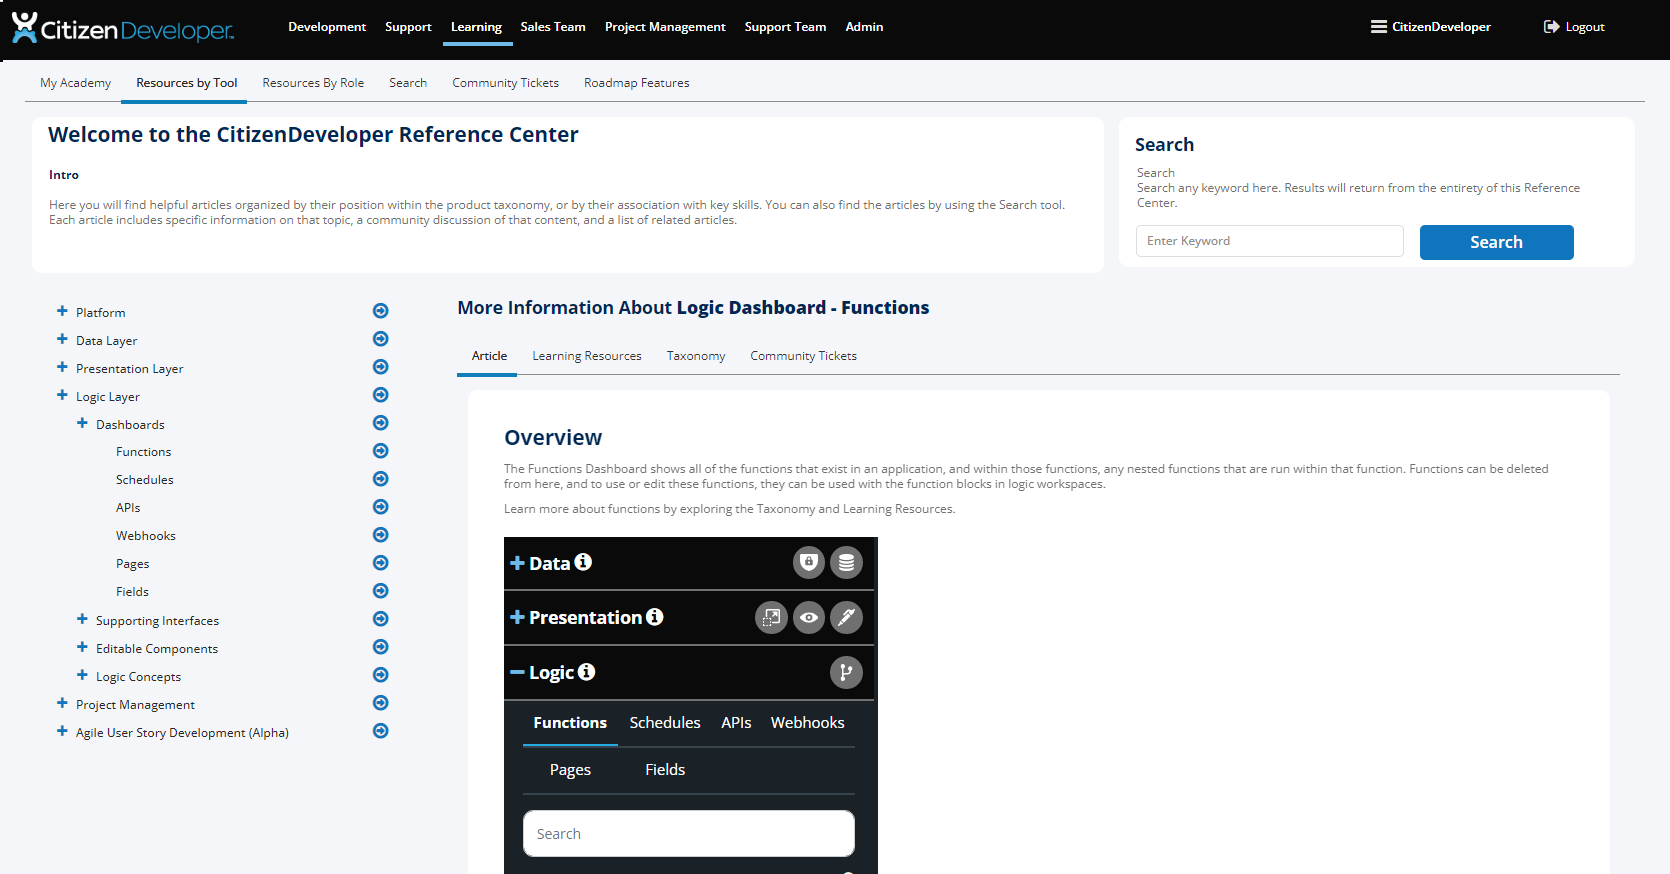Collapse the Logic section in panel
Viewport: 1670px width, 874px height.
[x=517, y=672]
